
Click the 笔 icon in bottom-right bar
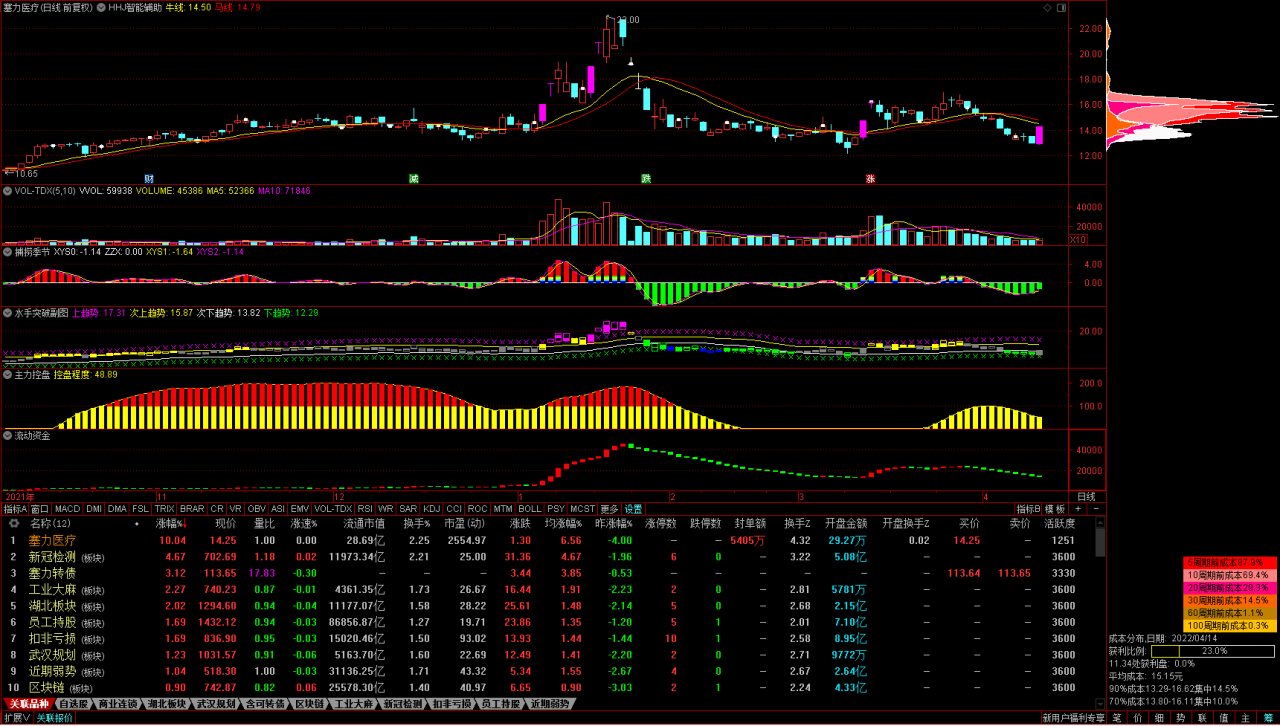tap(1118, 718)
